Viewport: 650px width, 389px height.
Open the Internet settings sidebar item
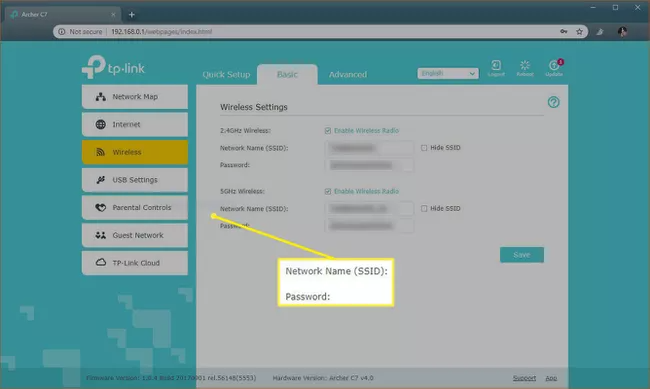(x=135, y=124)
